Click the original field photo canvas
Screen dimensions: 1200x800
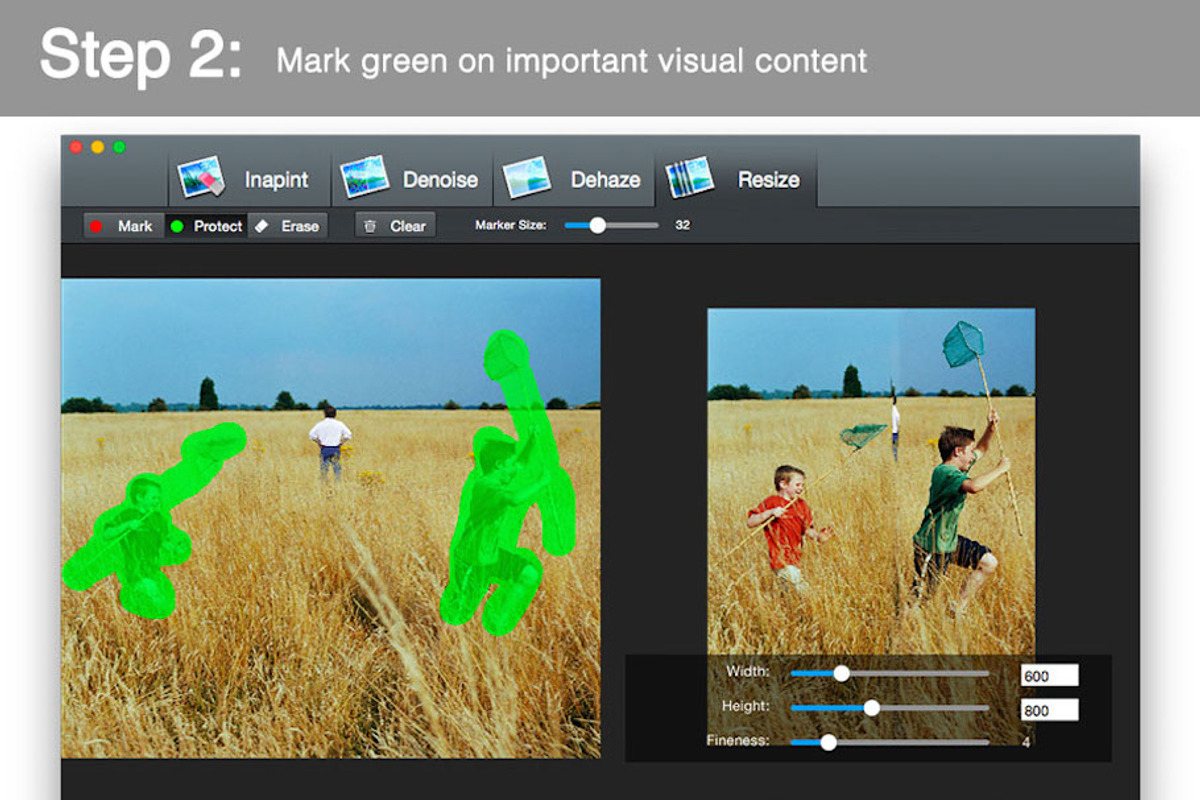(331, 518)
